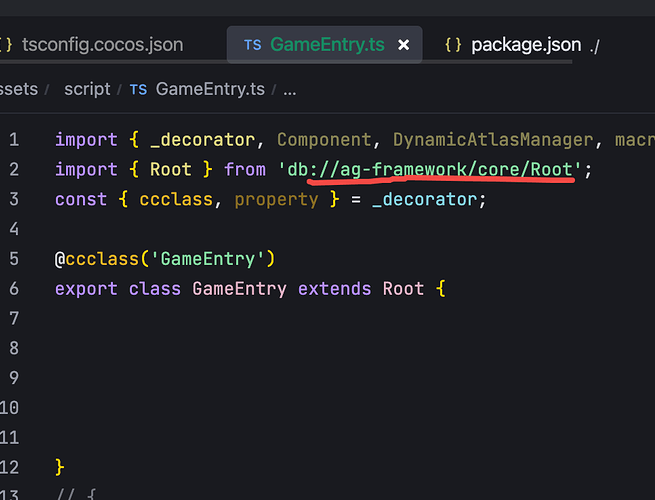The width and height of the screenshot is (655, 500).
Task: Click the braces icon on package.json tab
Action: pos(453,45)
